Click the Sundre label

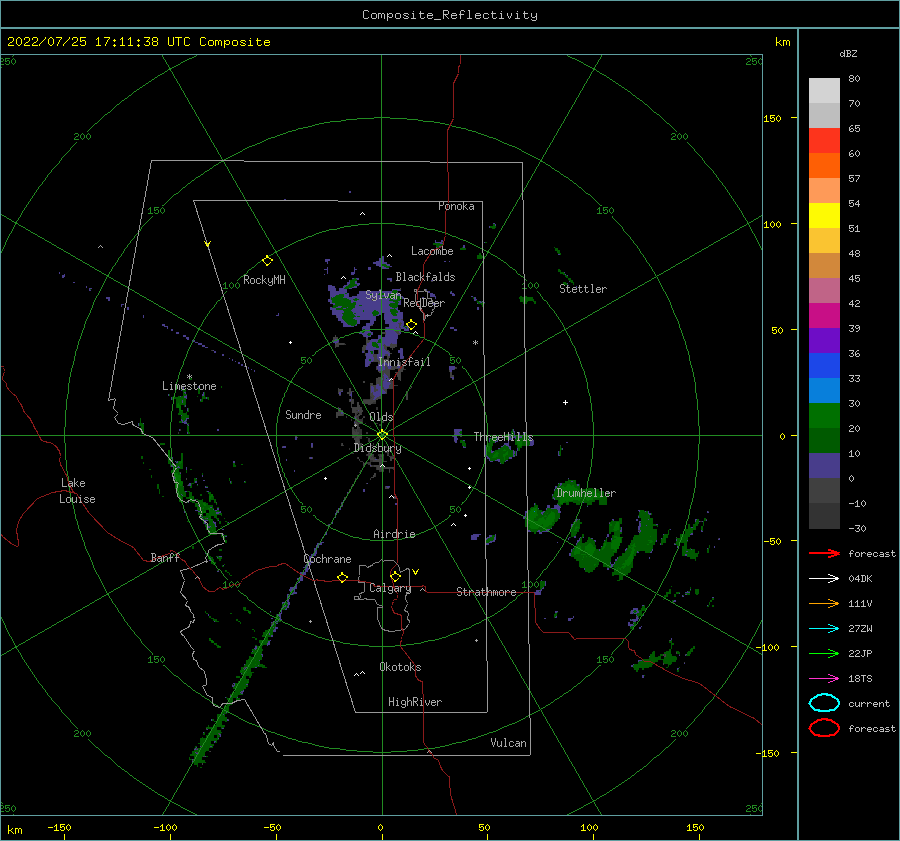pyautogui.click(x=303, y=414)
